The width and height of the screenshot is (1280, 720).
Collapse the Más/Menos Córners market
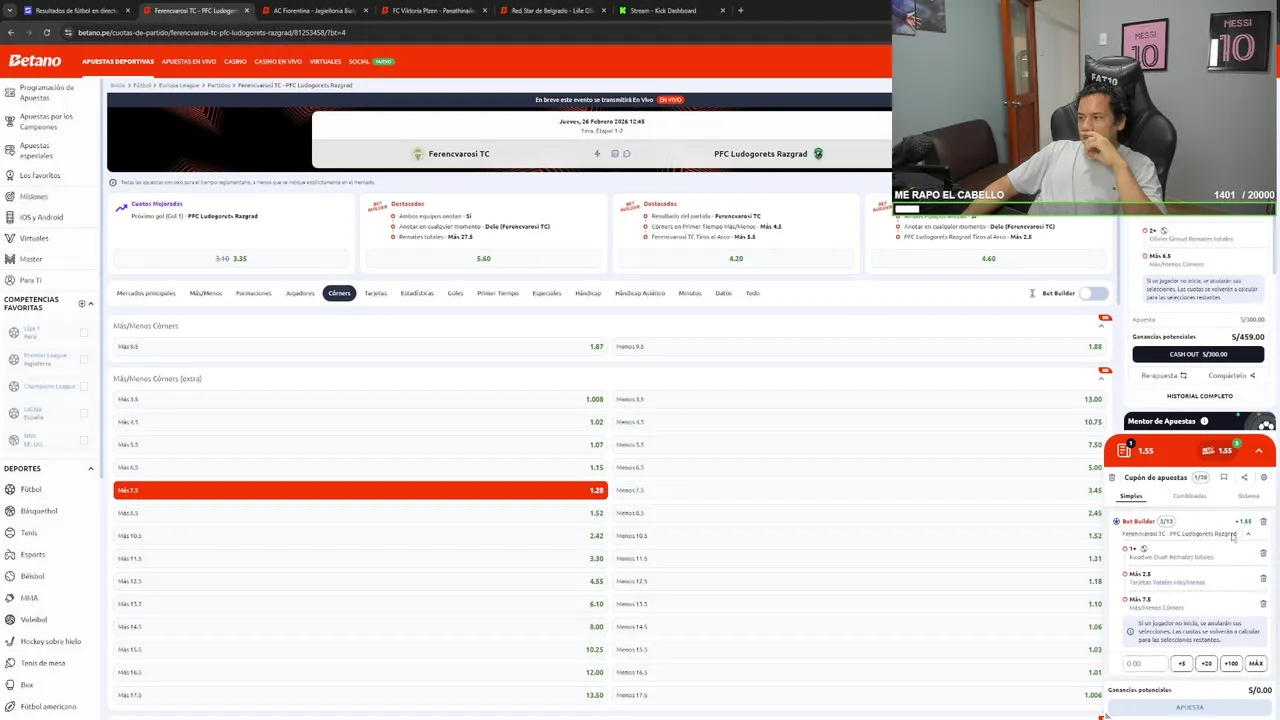[1102, 326]
